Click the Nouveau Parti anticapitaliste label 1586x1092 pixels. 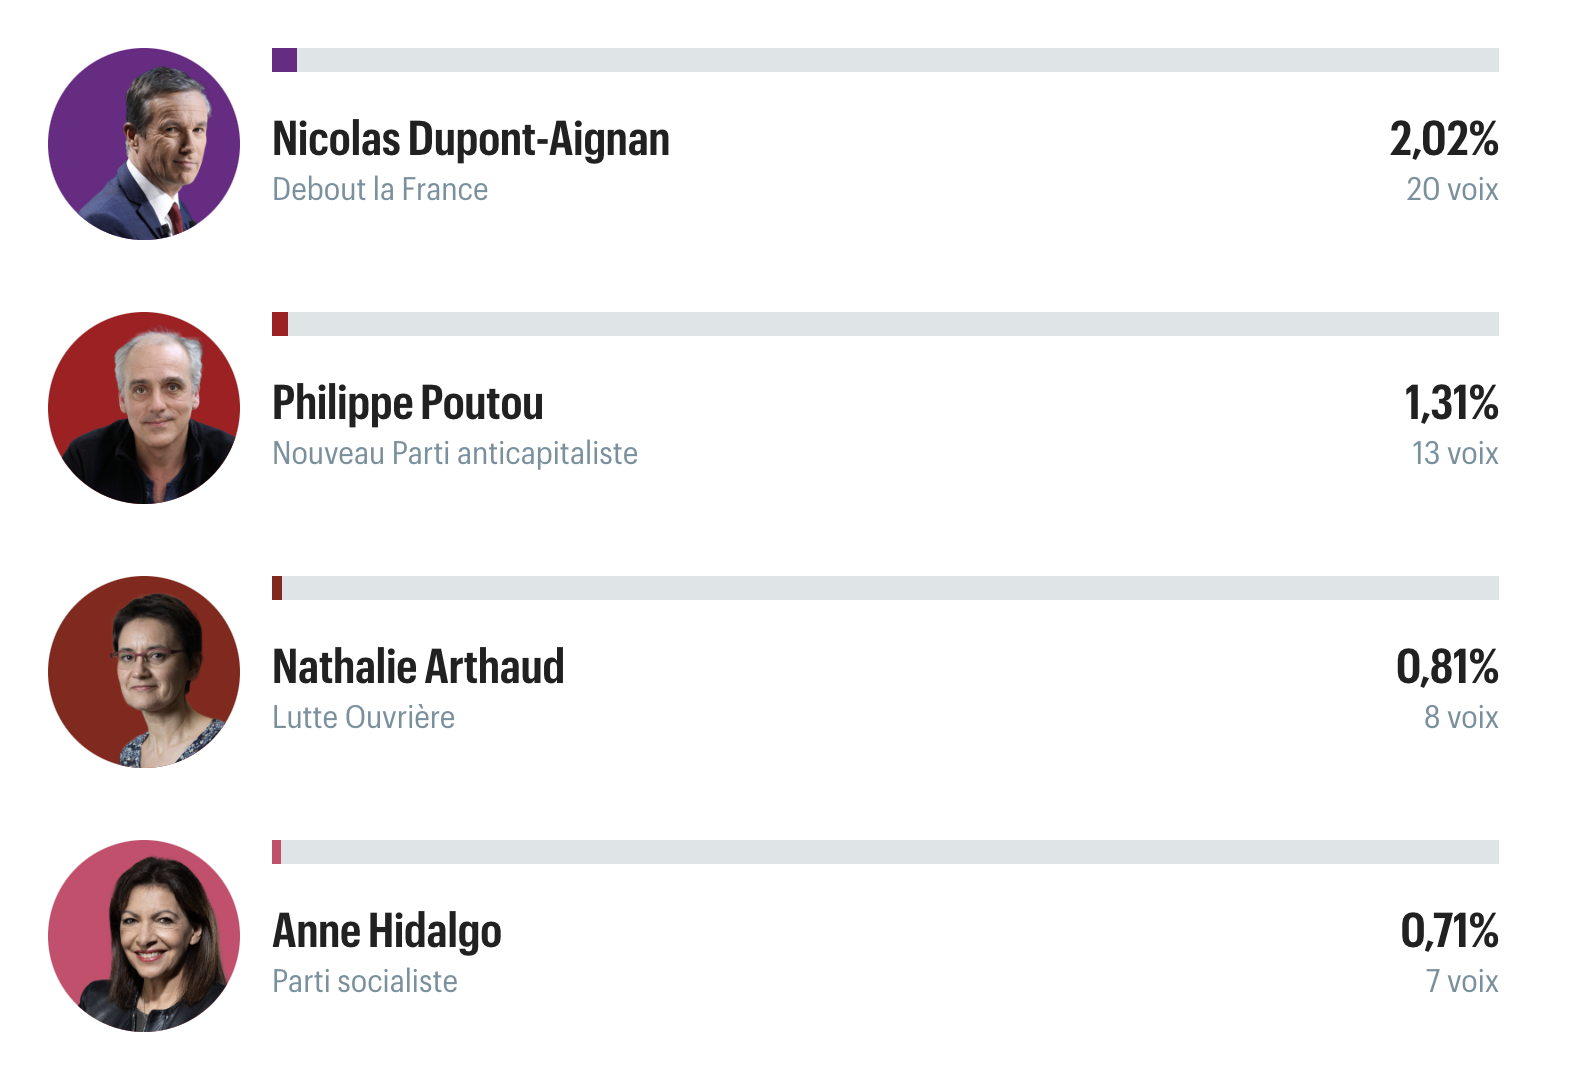tap(455, 453)
